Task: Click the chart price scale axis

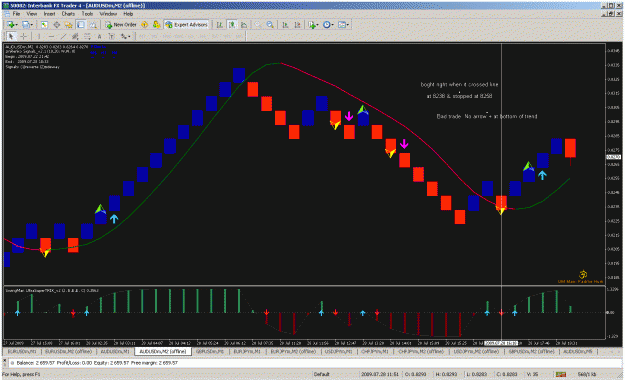Action: click(613, 163)
